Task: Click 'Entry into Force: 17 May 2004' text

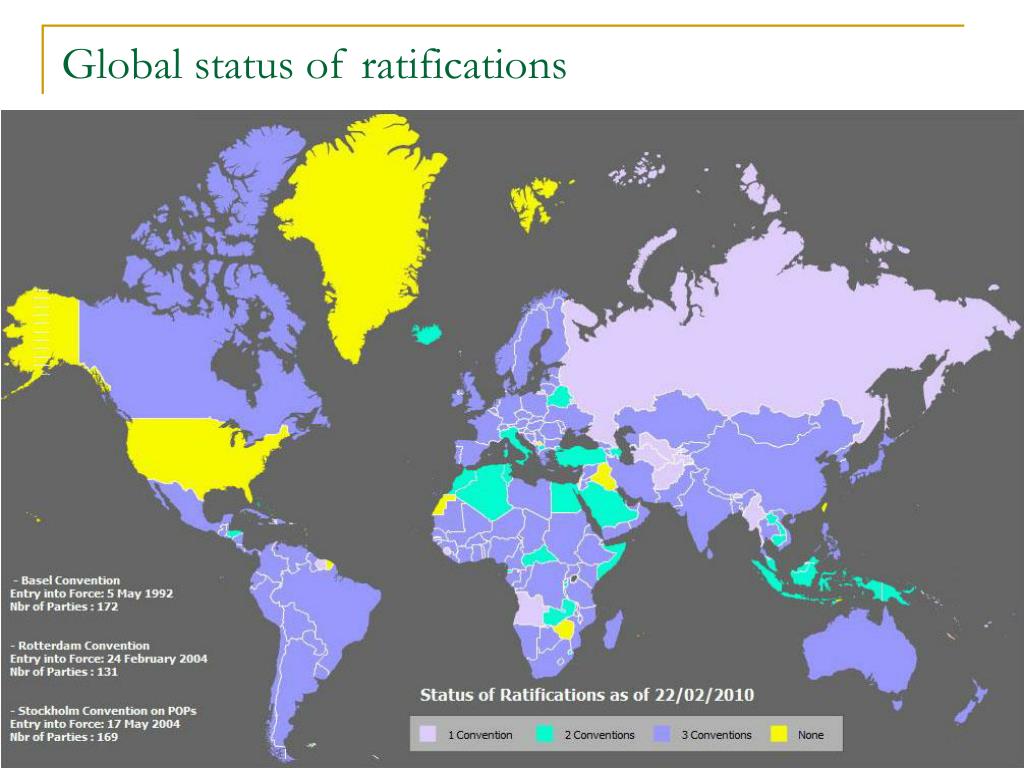Action: point(95,724)
